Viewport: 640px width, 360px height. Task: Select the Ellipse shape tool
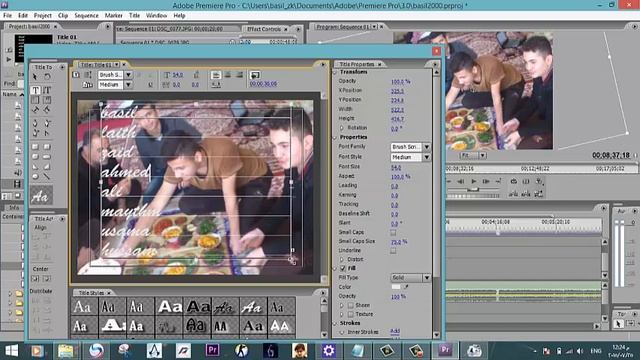coord(36,176)
